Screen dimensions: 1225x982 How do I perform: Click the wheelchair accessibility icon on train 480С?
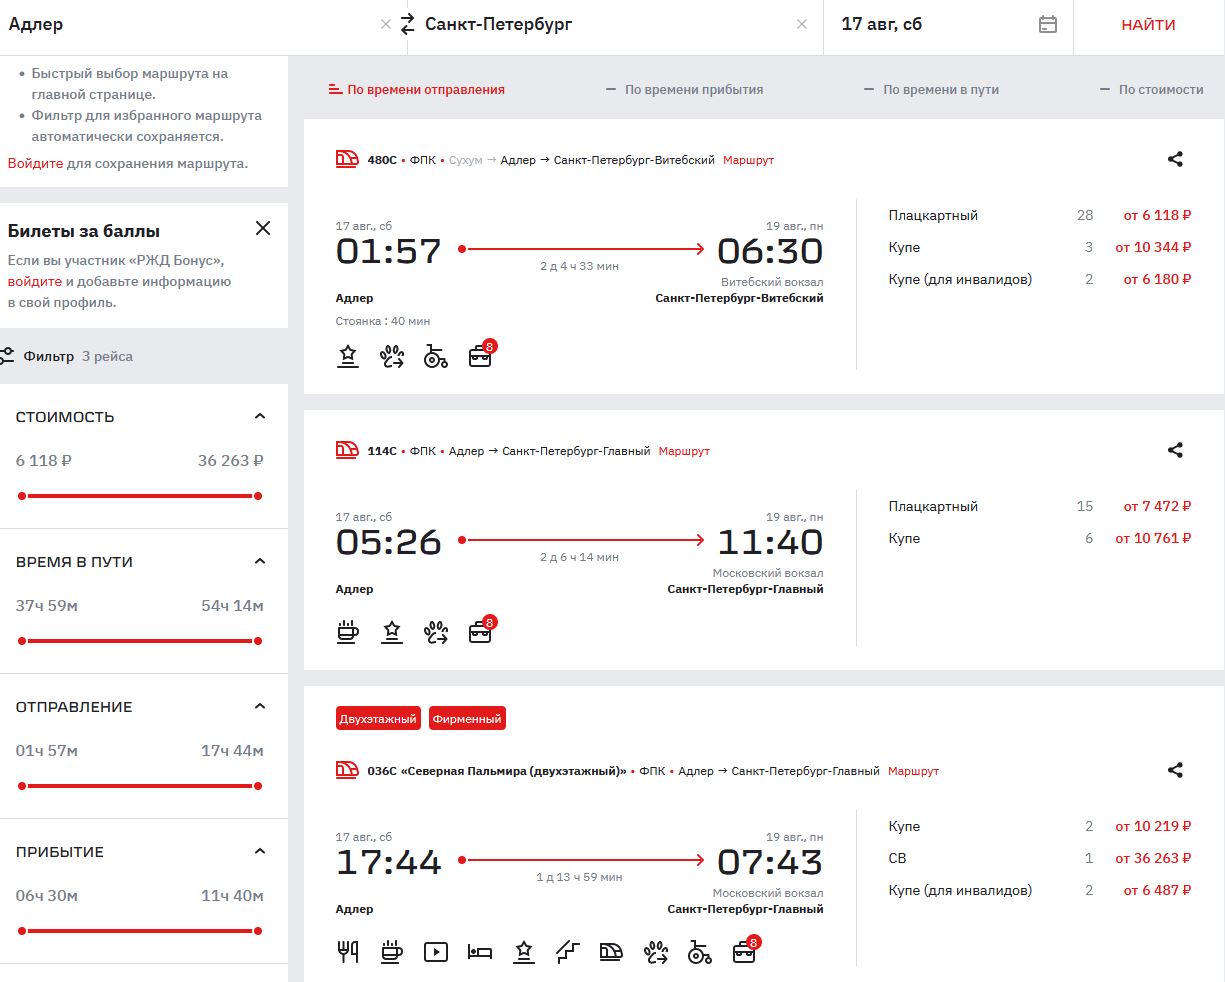tap(435, 357)
